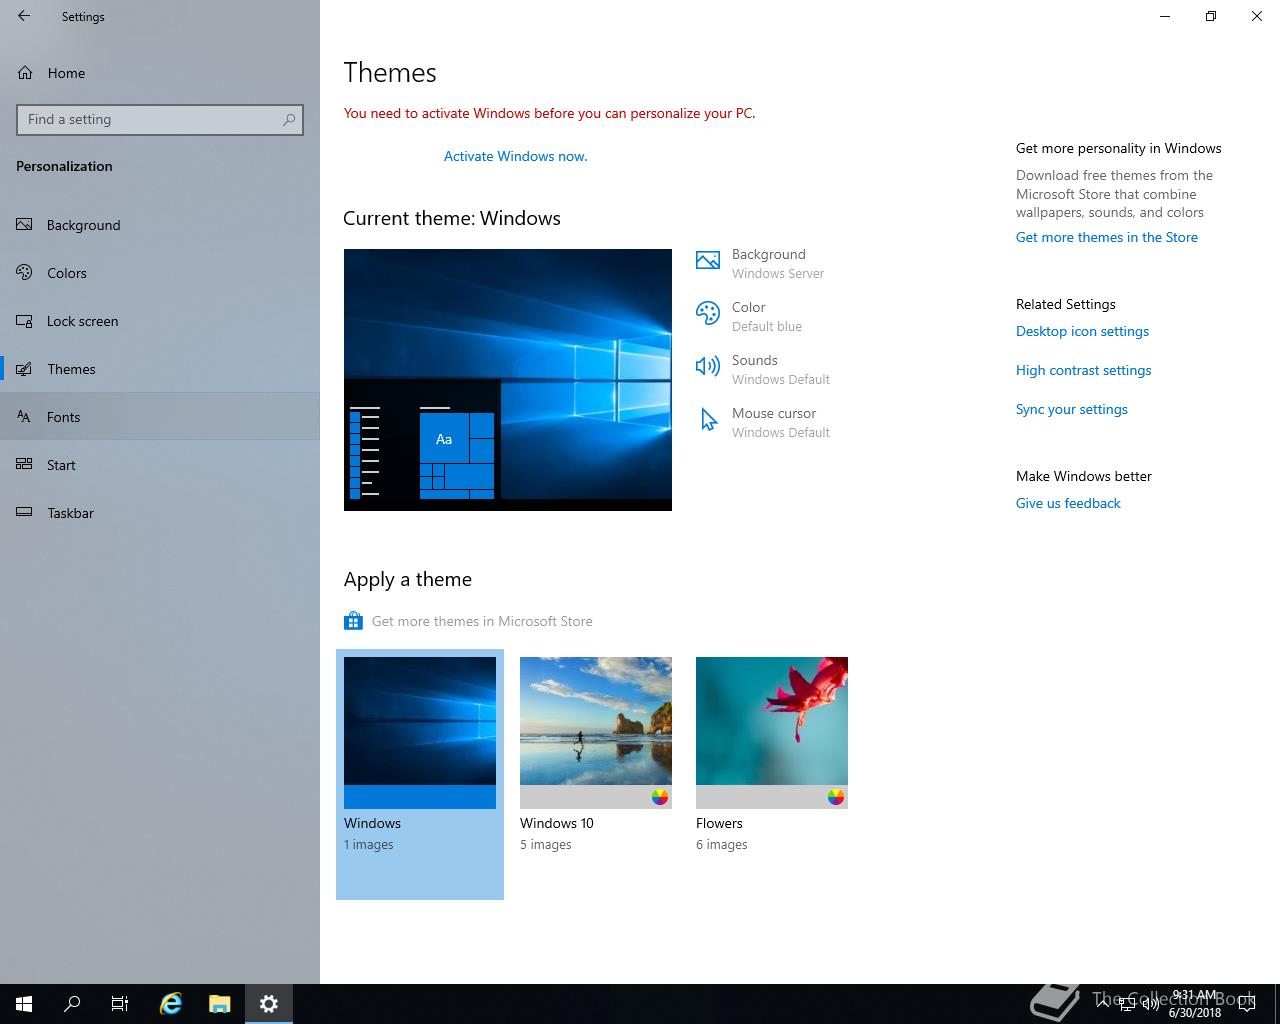Open Lock screen settings

point(160,321)
